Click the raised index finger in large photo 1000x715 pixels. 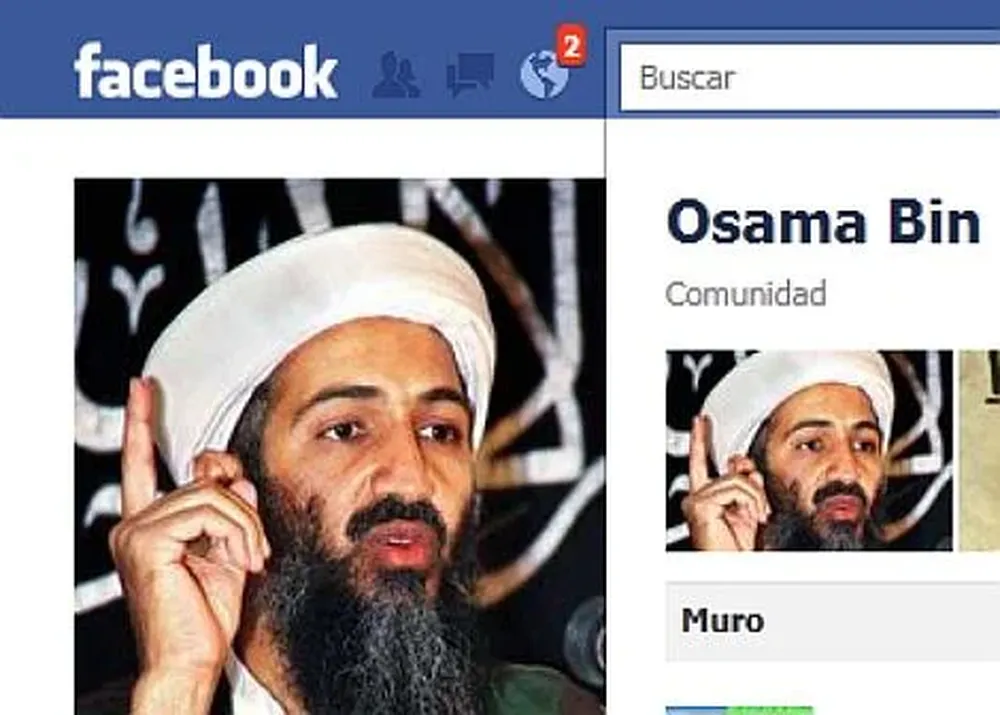click(x=138, y=434)
